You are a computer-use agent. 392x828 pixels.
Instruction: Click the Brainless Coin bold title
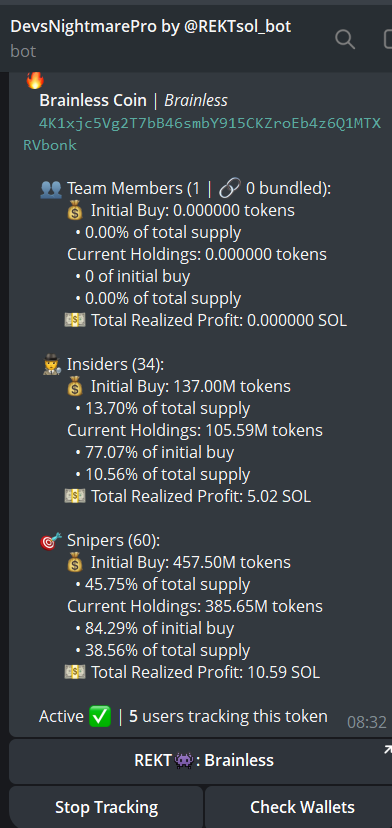pyautogui.click(x=93, y=100)
